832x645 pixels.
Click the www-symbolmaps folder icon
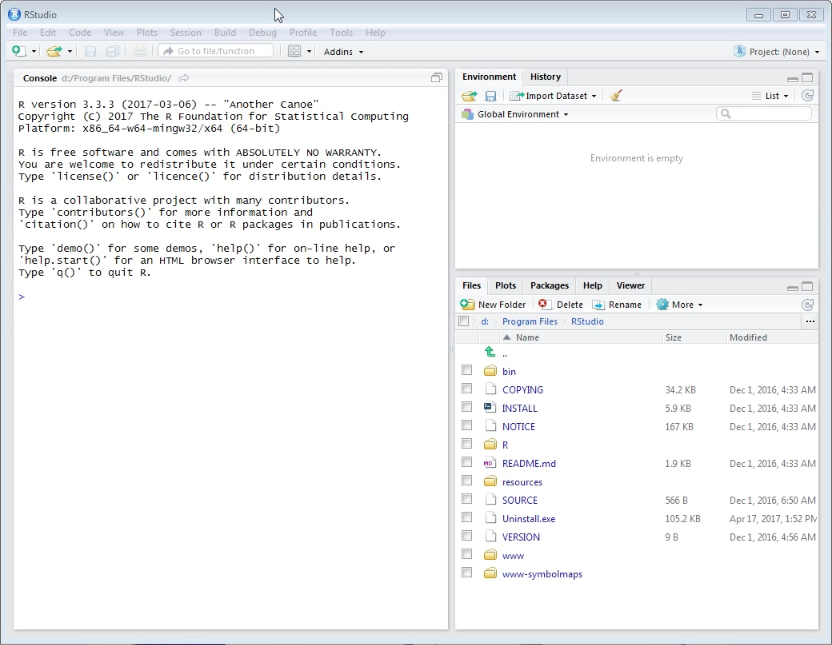[x=490, y=573]
